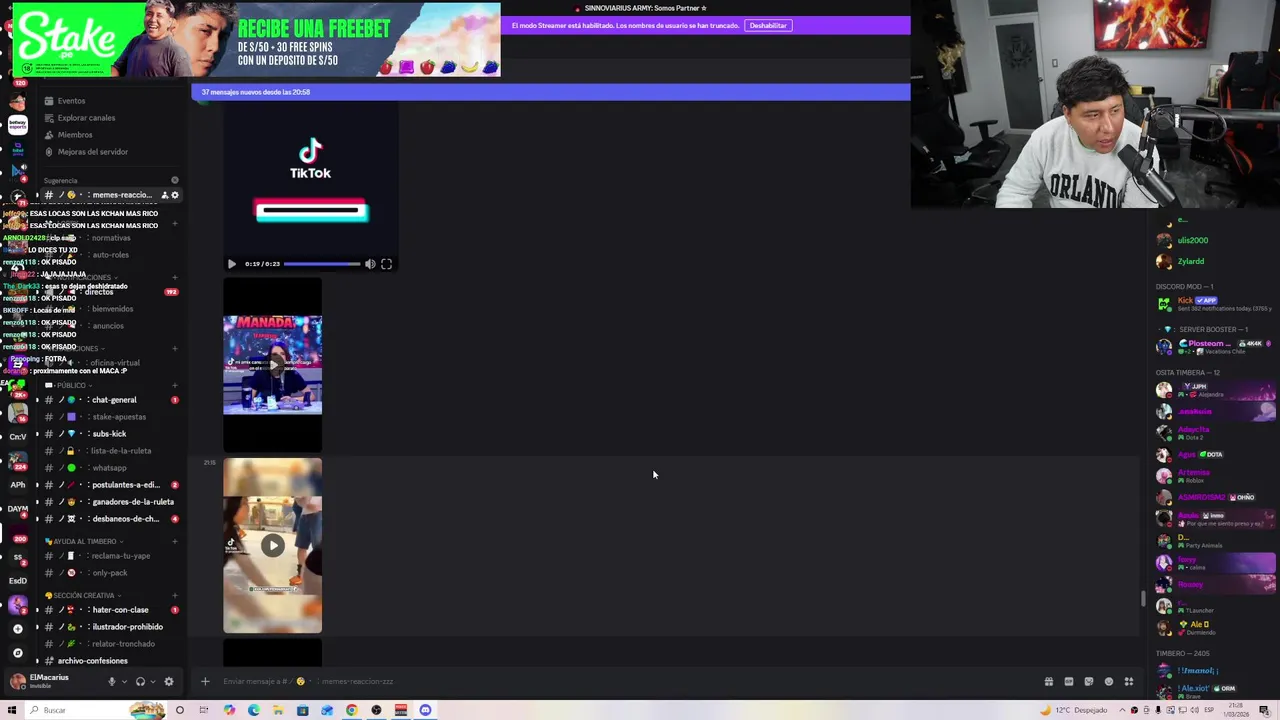Viewport: 1280px width, 720px height.
Task: Create invite for memes-reaccion channel
Action: point(165,195)
